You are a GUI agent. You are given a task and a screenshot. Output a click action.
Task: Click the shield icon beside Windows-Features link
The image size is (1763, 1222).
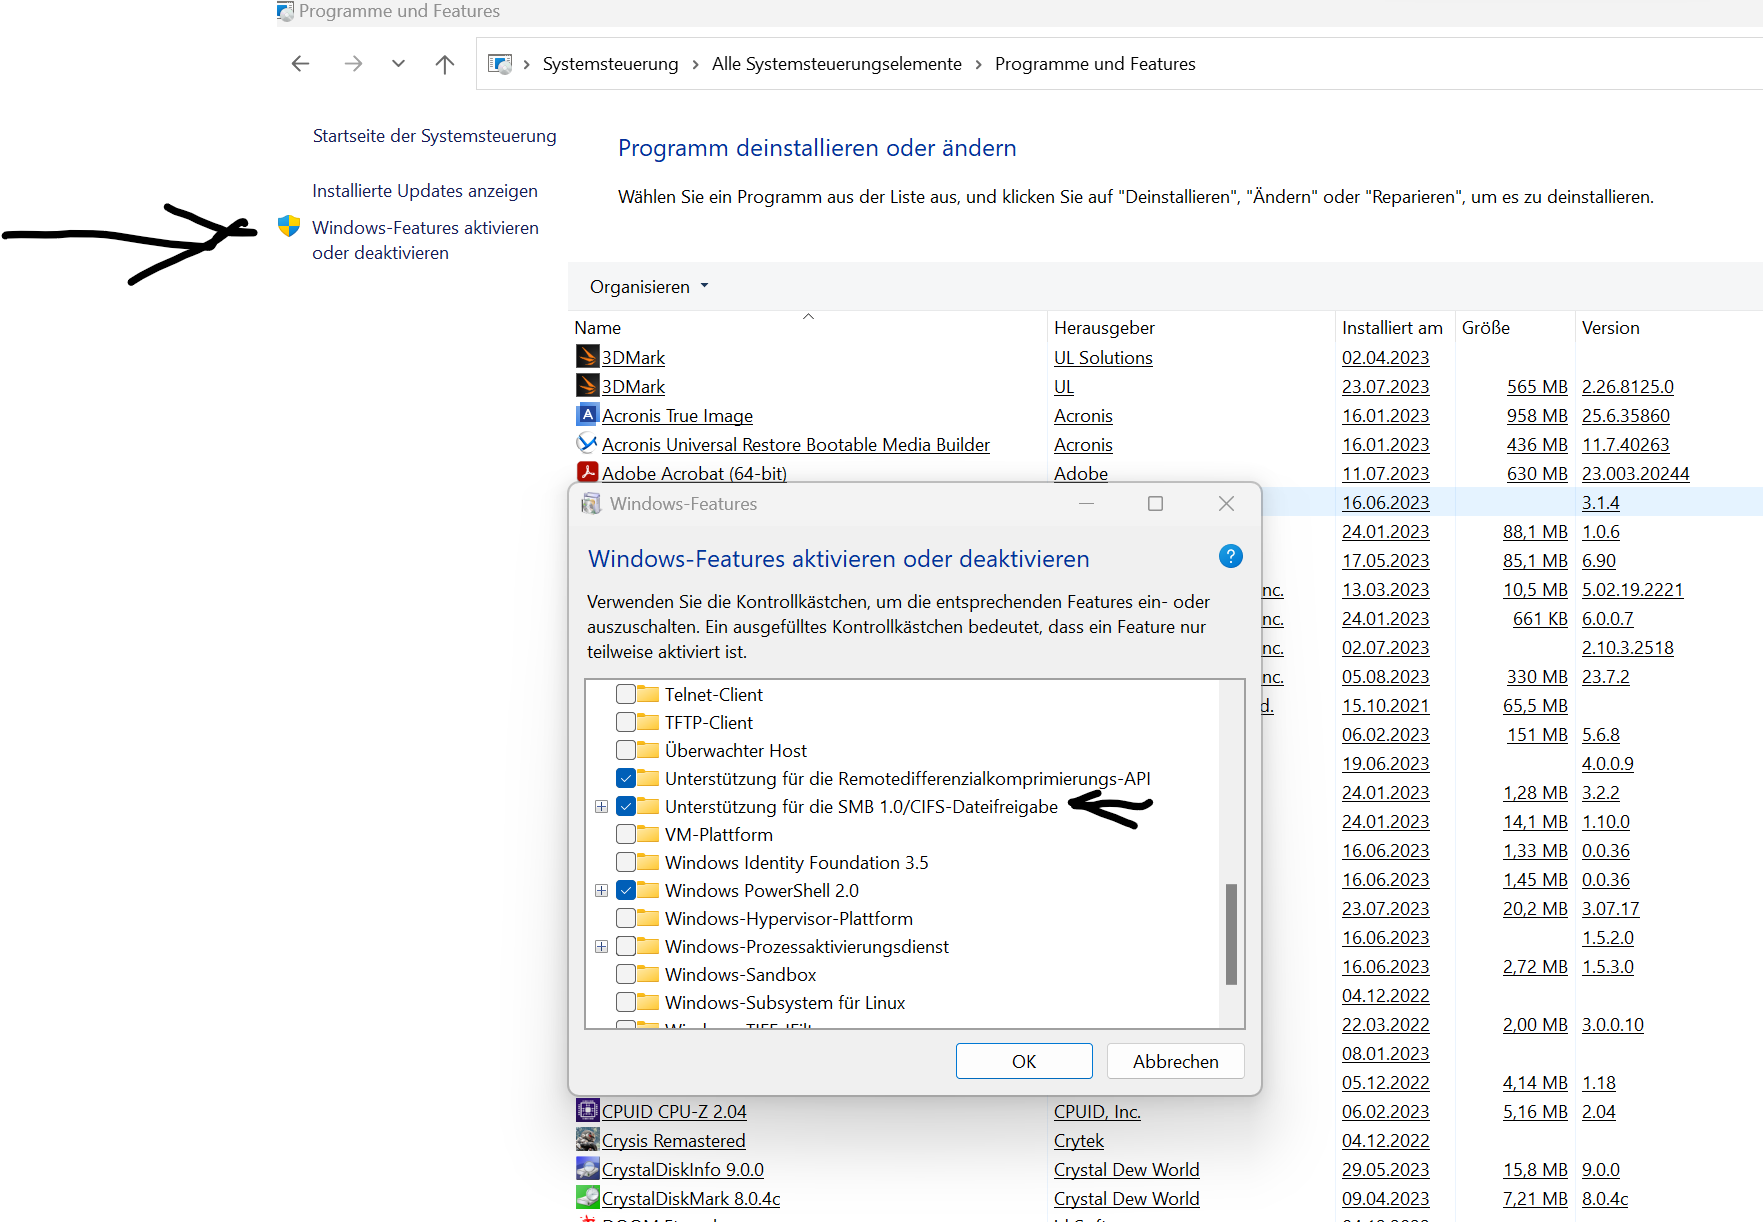coord(289,226)
